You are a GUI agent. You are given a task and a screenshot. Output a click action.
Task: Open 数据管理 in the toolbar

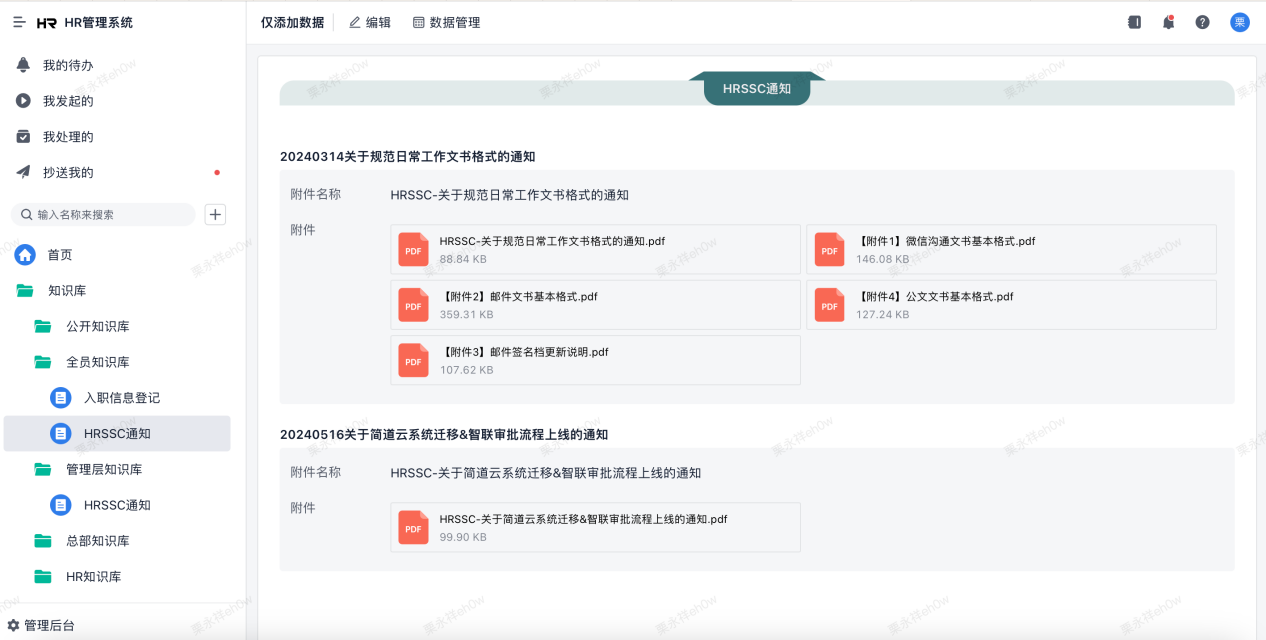pos(446,22)
